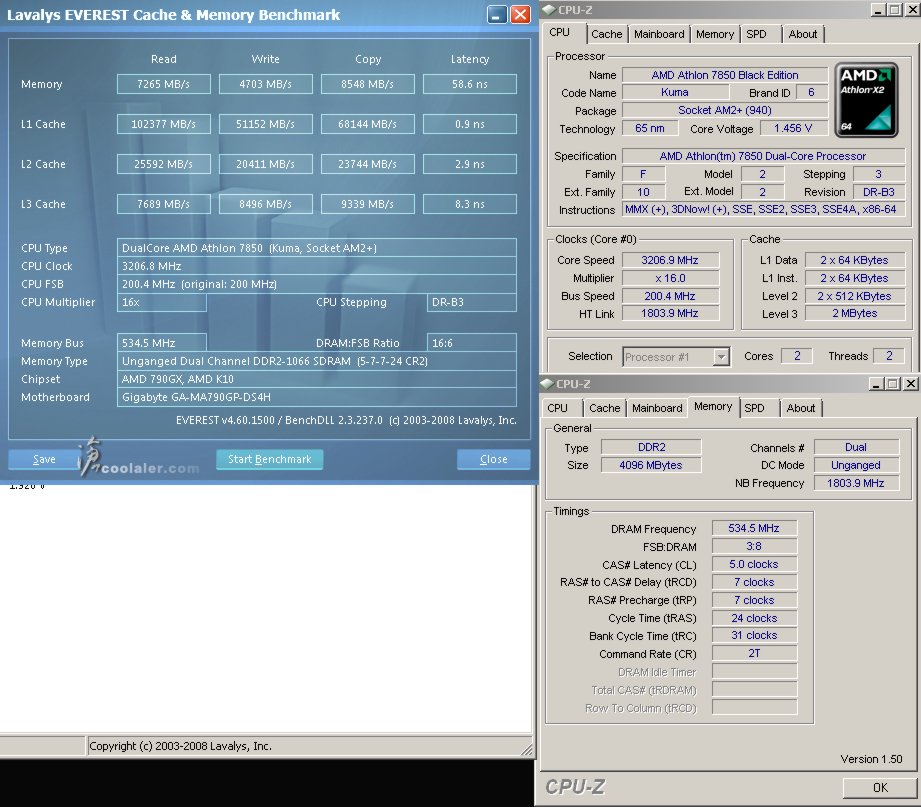Click the Memory Latency 58.6 ns result

click(x=470, y=84)
